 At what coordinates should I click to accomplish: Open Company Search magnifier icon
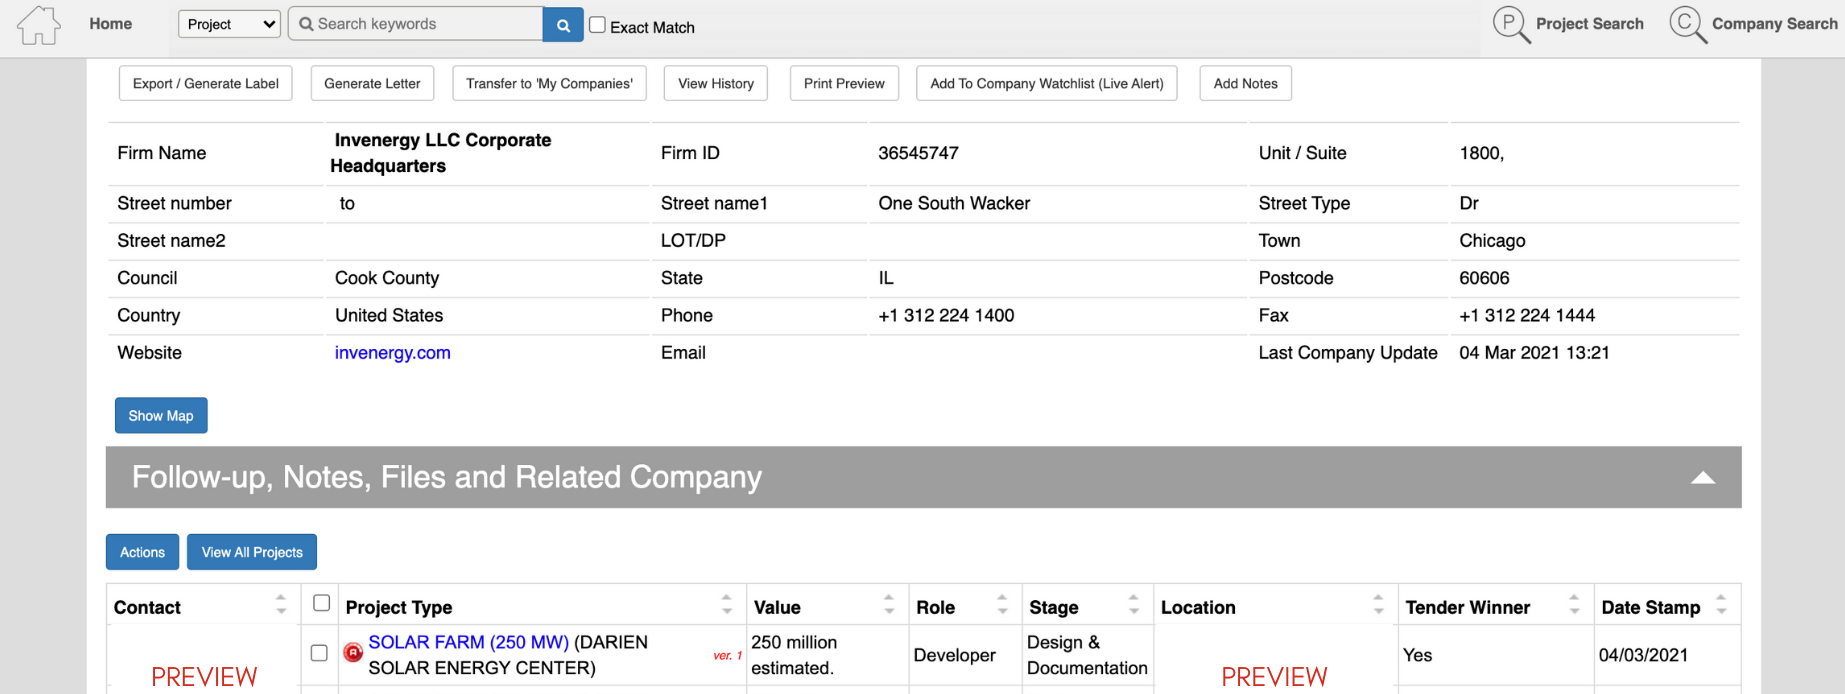click(x=1688, y=25)
